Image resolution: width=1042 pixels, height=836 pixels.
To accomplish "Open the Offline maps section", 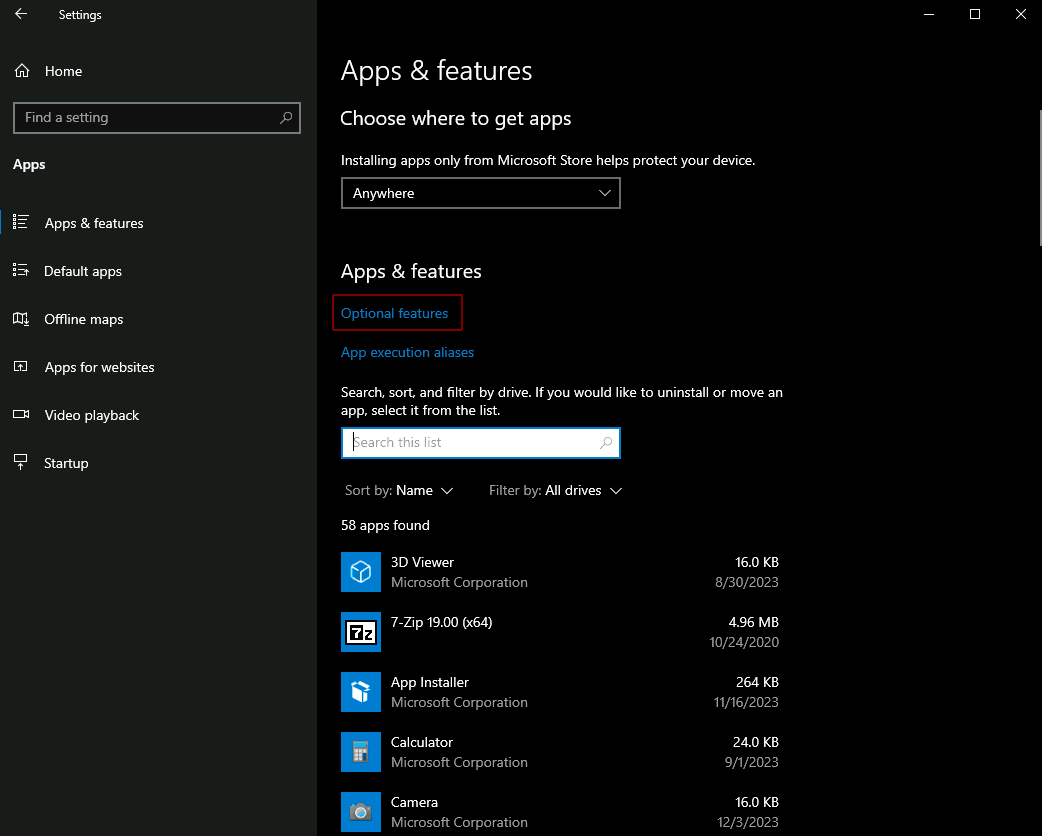I will pos(84,319).
